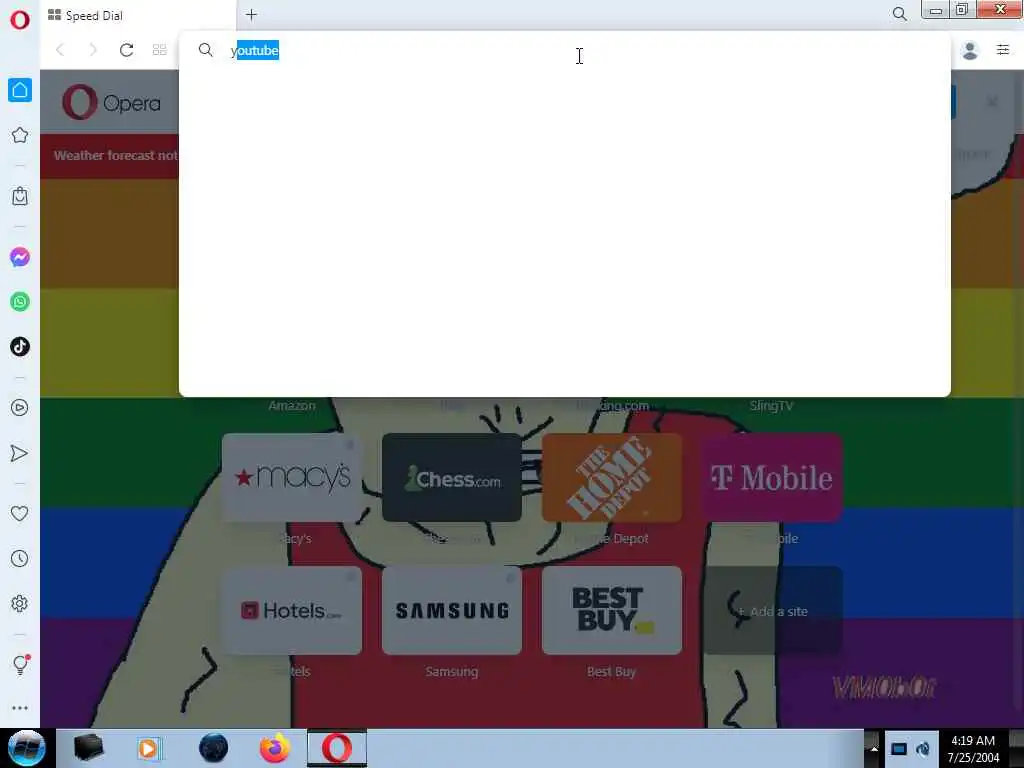Image resolution: width=1024 pixels, height=768 pixels.
Task: Open globe browser icon in taskbar
Action: pos(214,748)
